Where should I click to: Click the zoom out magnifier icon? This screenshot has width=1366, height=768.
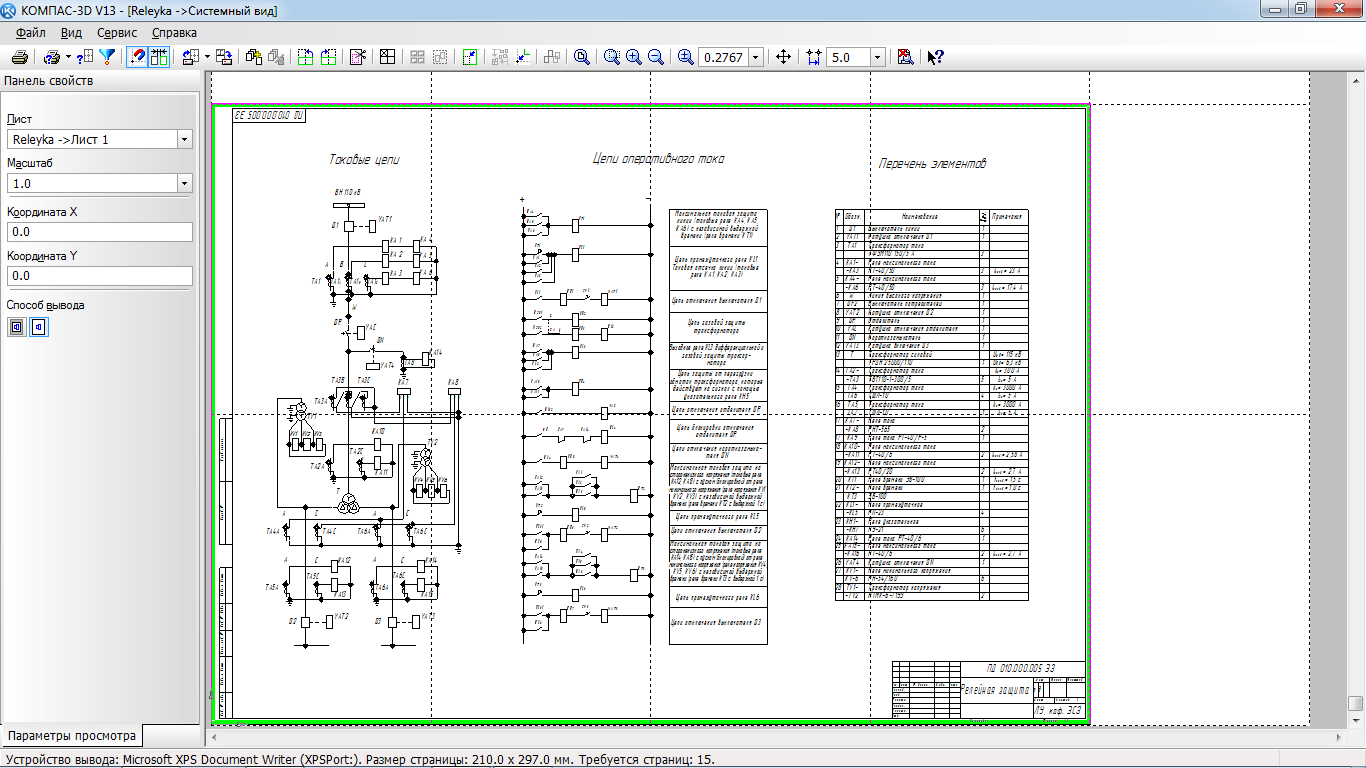pyautogui.click(x=656, y=57)
